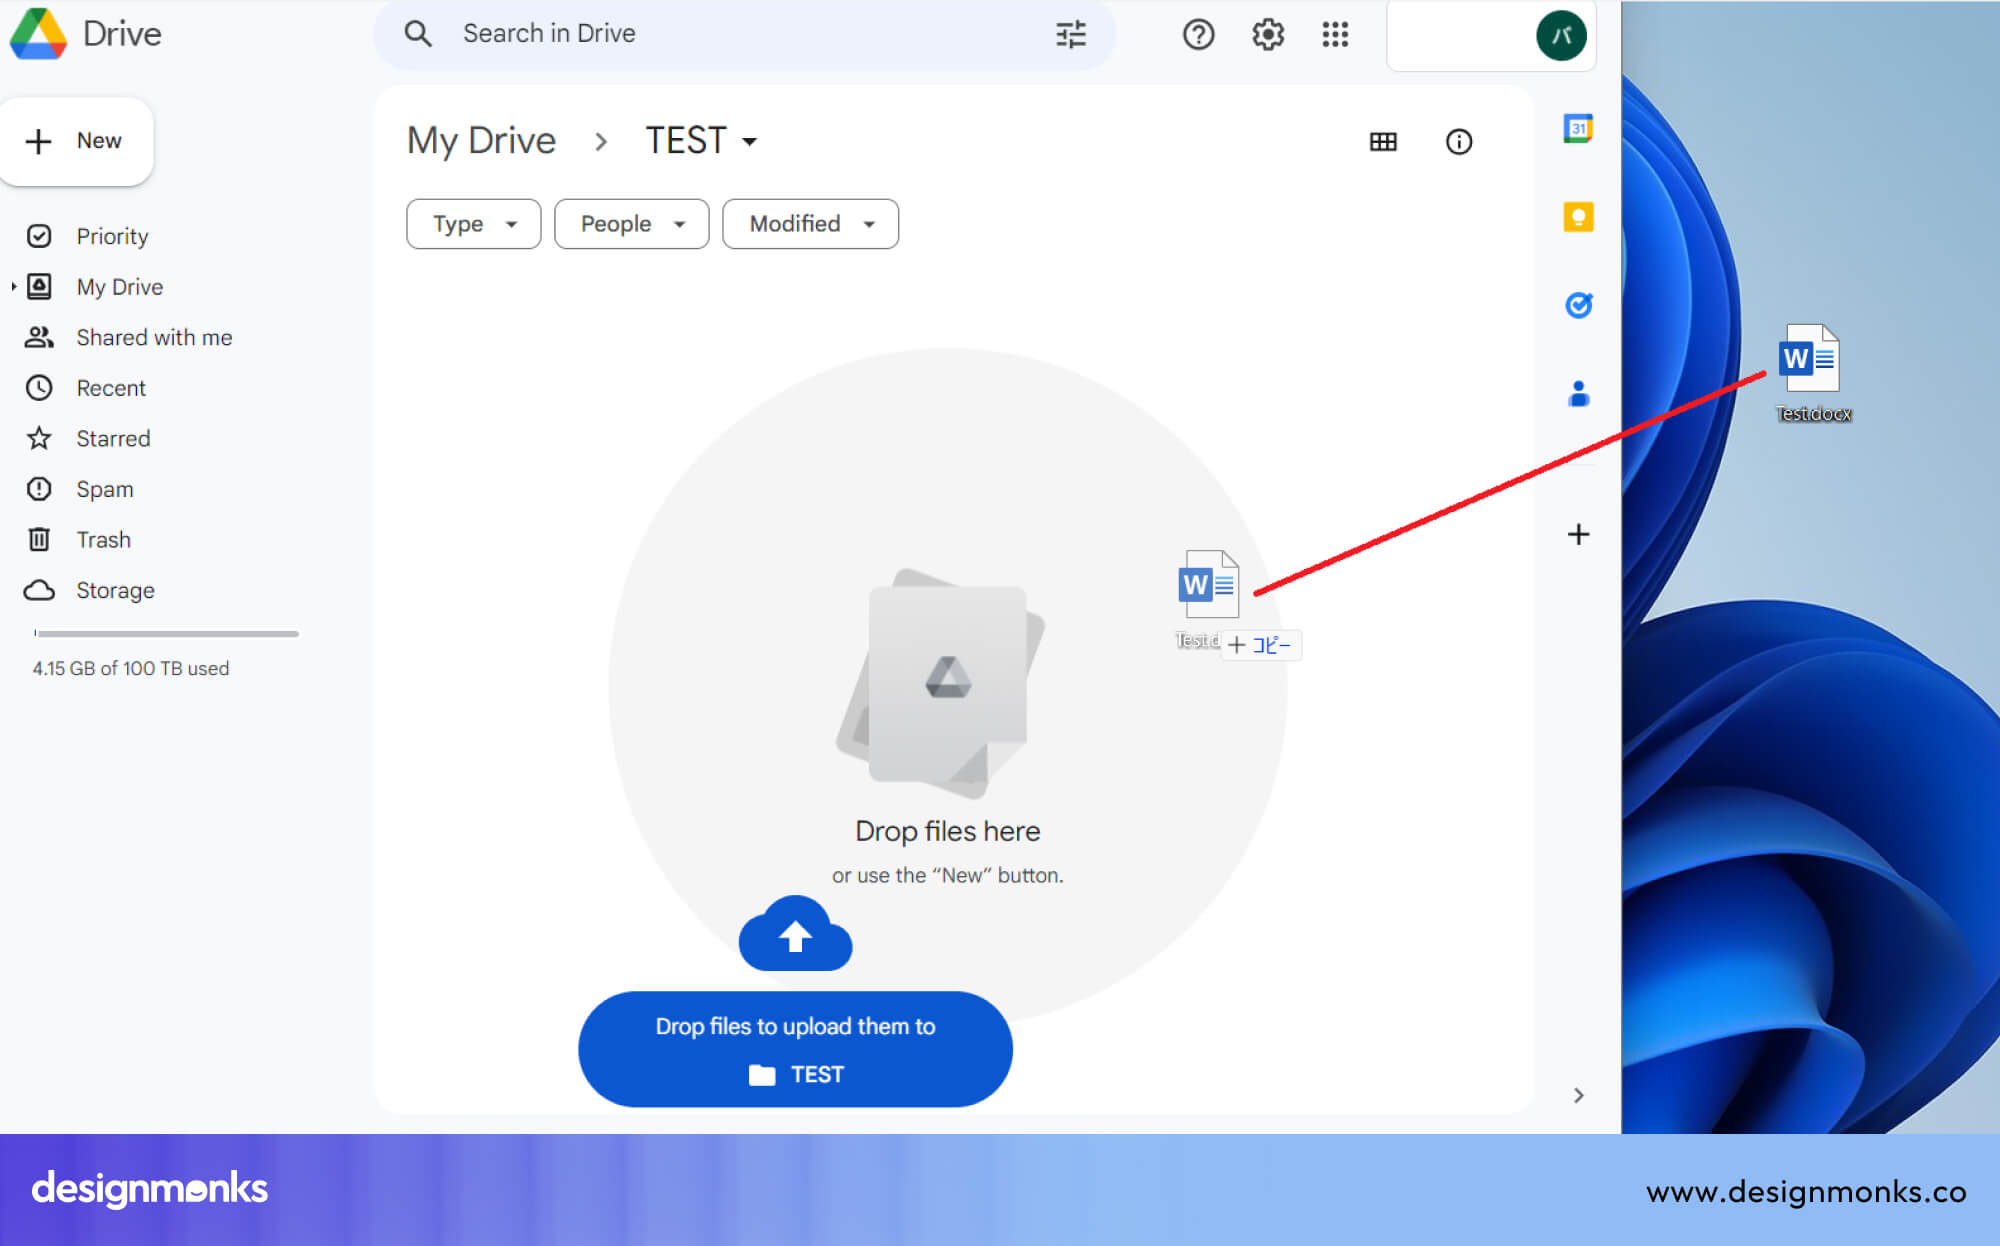Click the New button
The height and width of the screenshot is (1246, 2000).
[x=77, y=141]
